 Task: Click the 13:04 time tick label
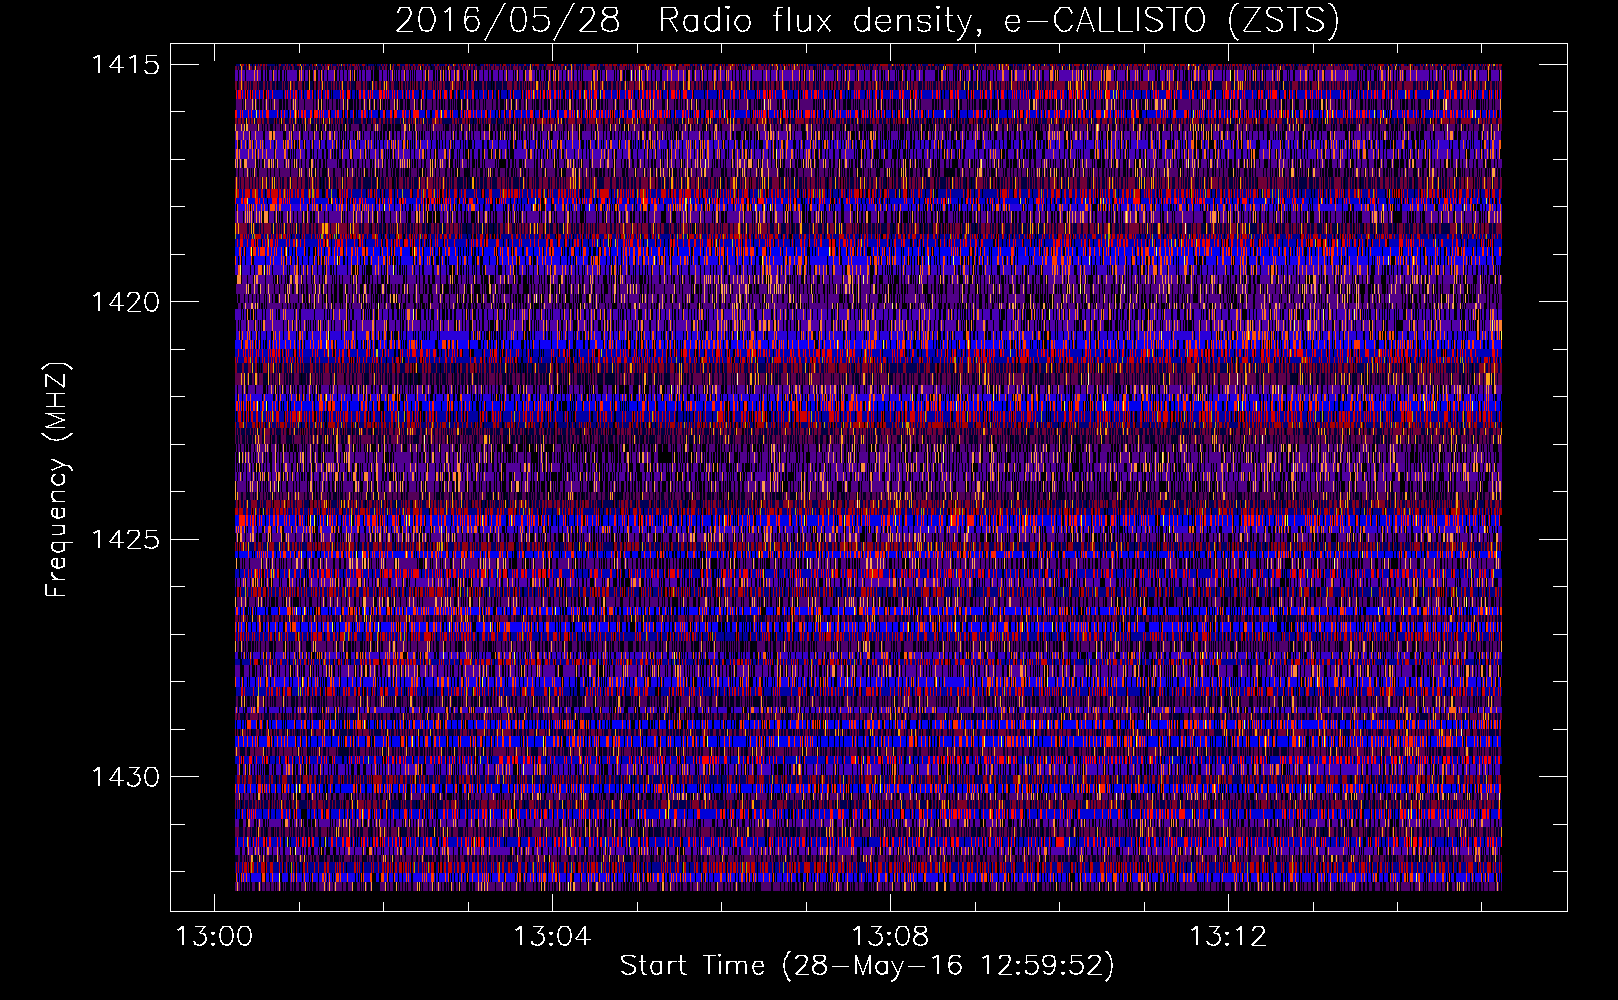[552, 937]
